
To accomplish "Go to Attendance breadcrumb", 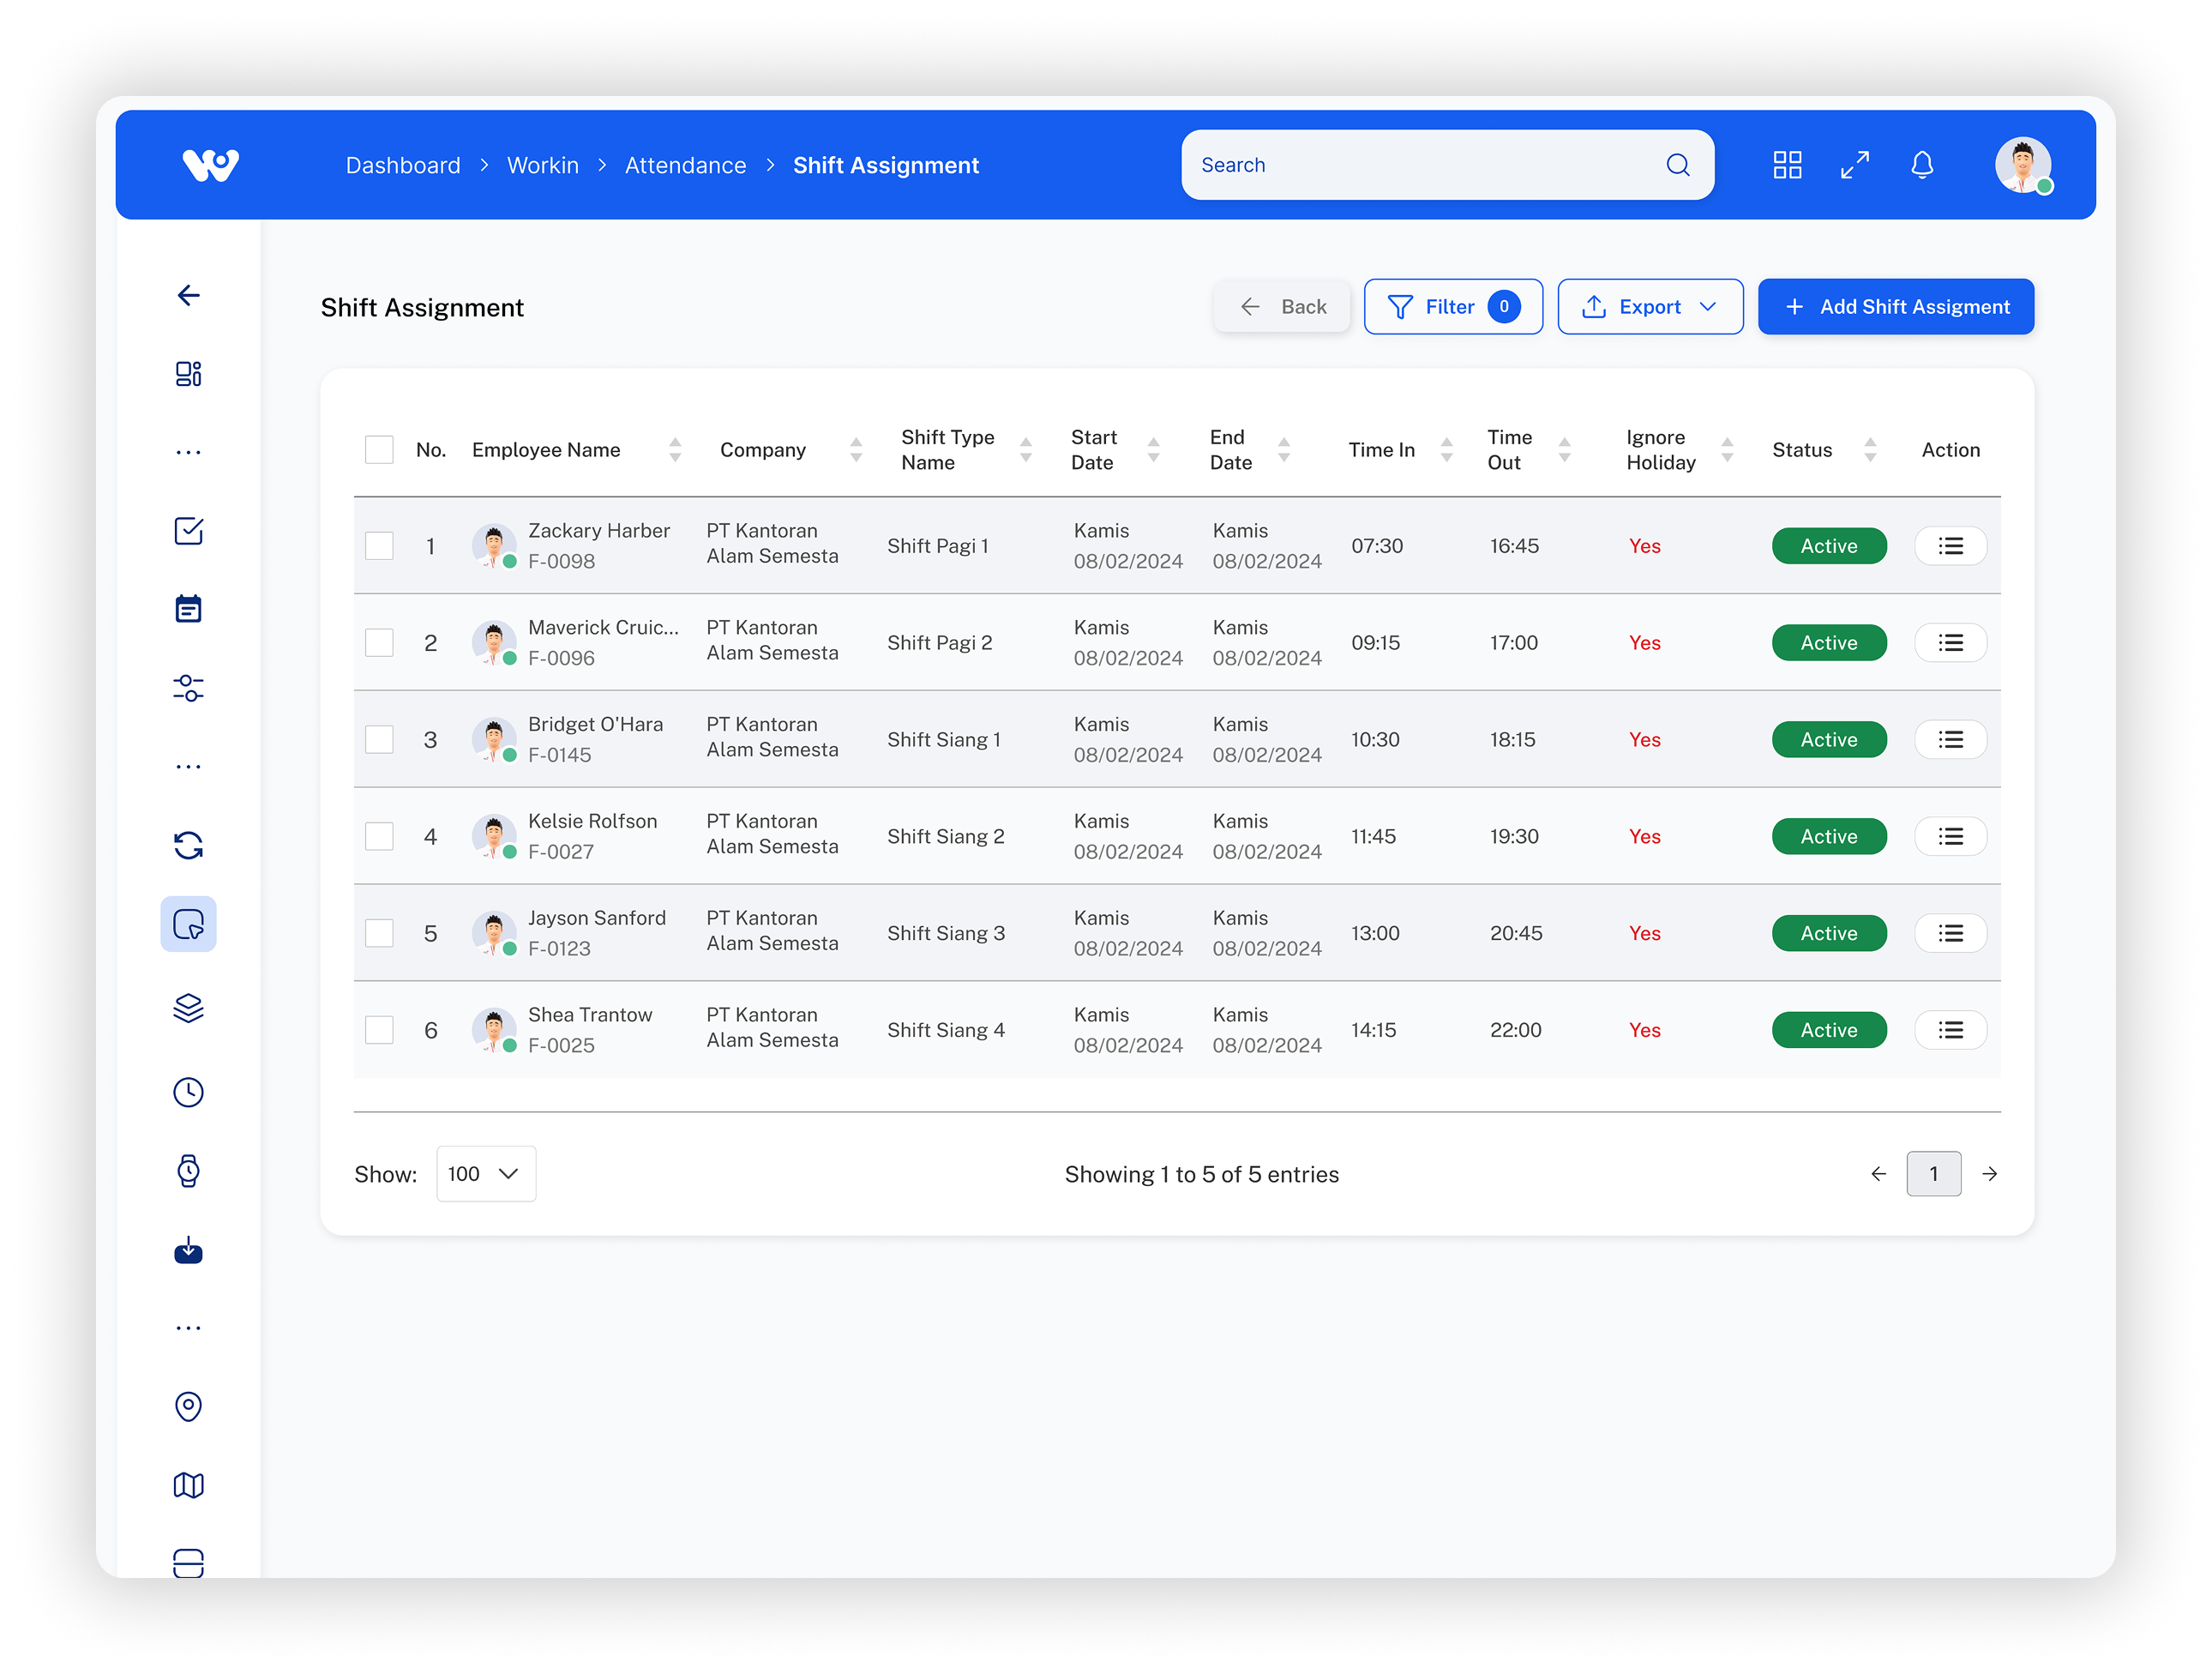I will [x=685, y=166].
